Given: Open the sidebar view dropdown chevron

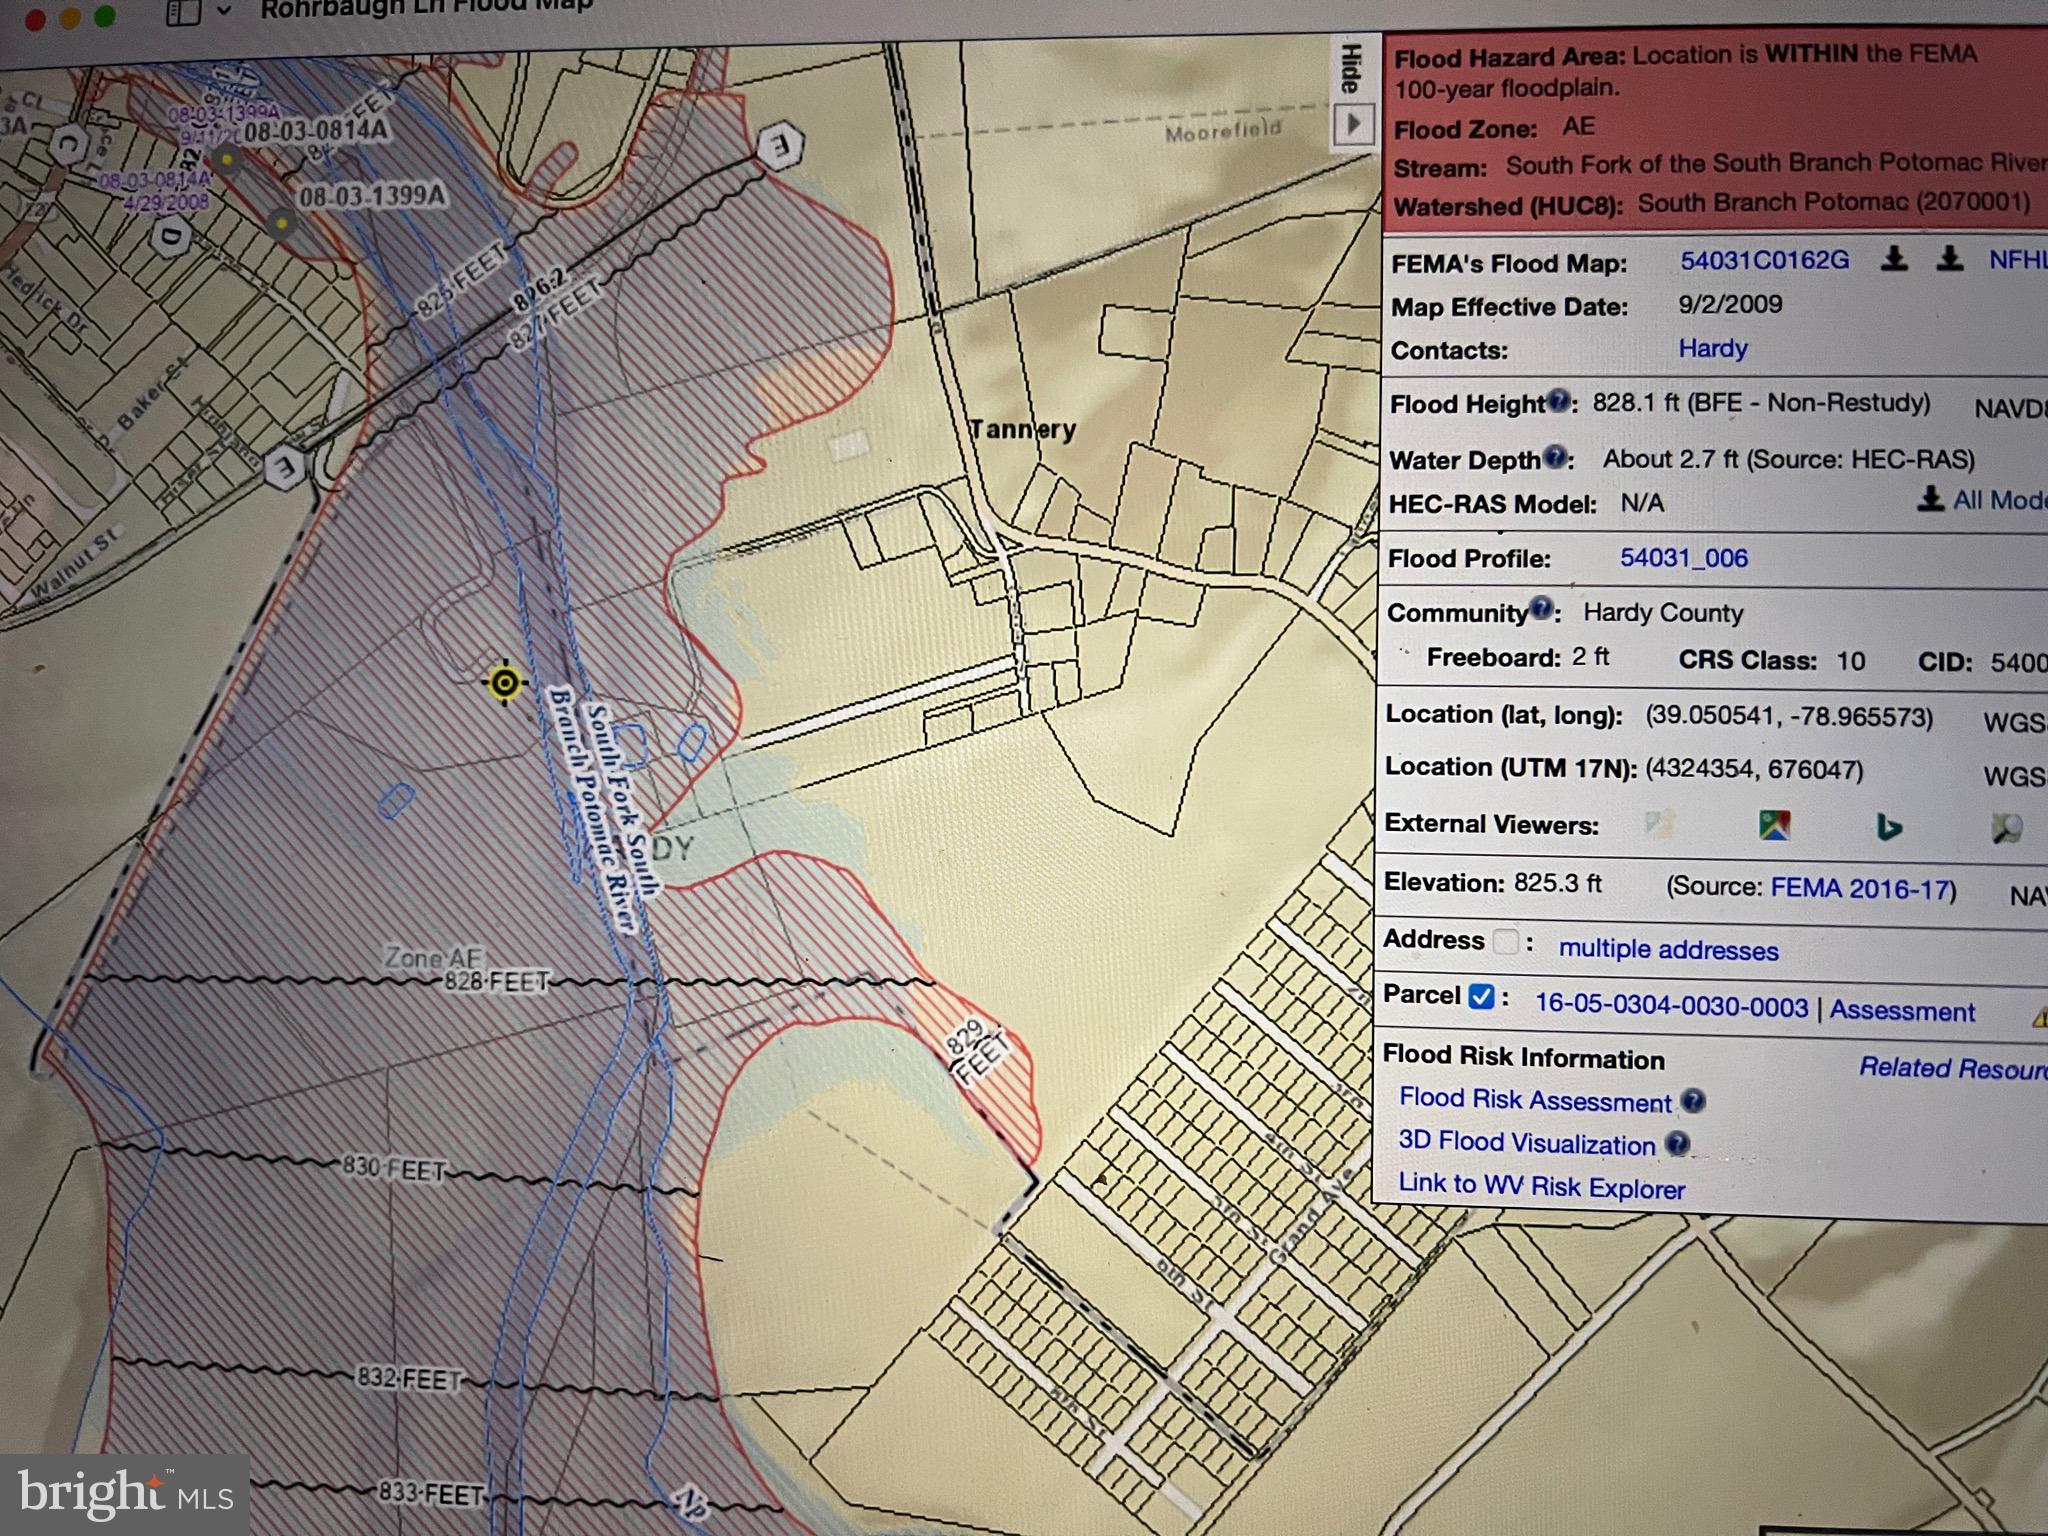Looking at the screenshot, I should 224,11.
